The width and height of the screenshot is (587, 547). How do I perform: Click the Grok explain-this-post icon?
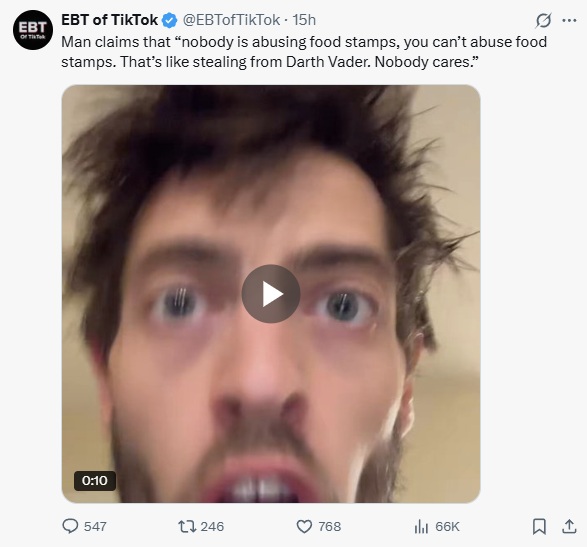coord(543,21)
